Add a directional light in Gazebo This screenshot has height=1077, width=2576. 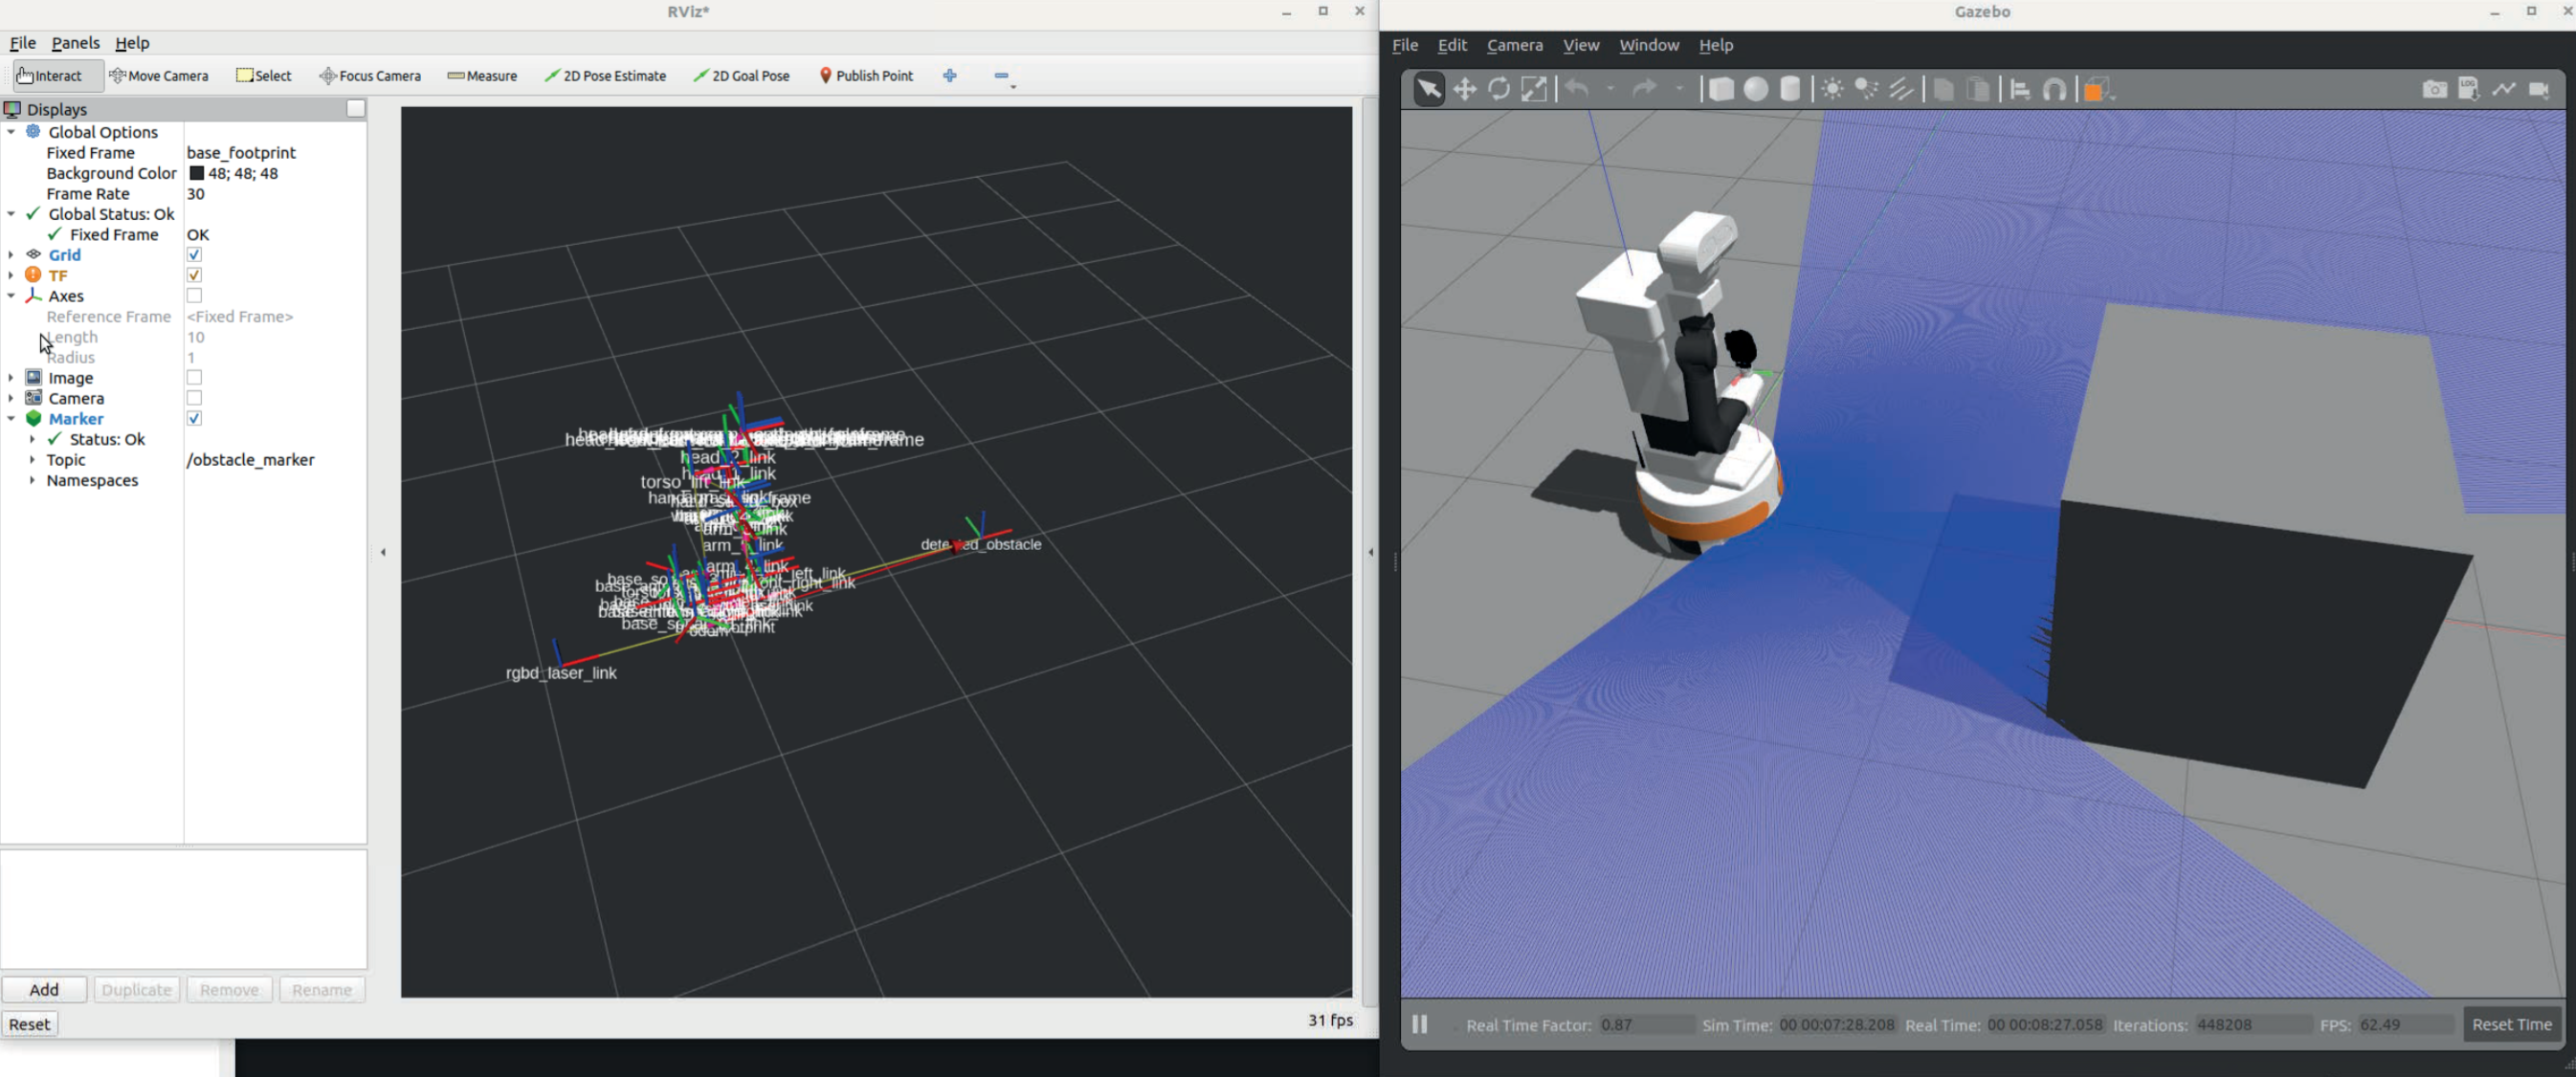pos(1901,89)
